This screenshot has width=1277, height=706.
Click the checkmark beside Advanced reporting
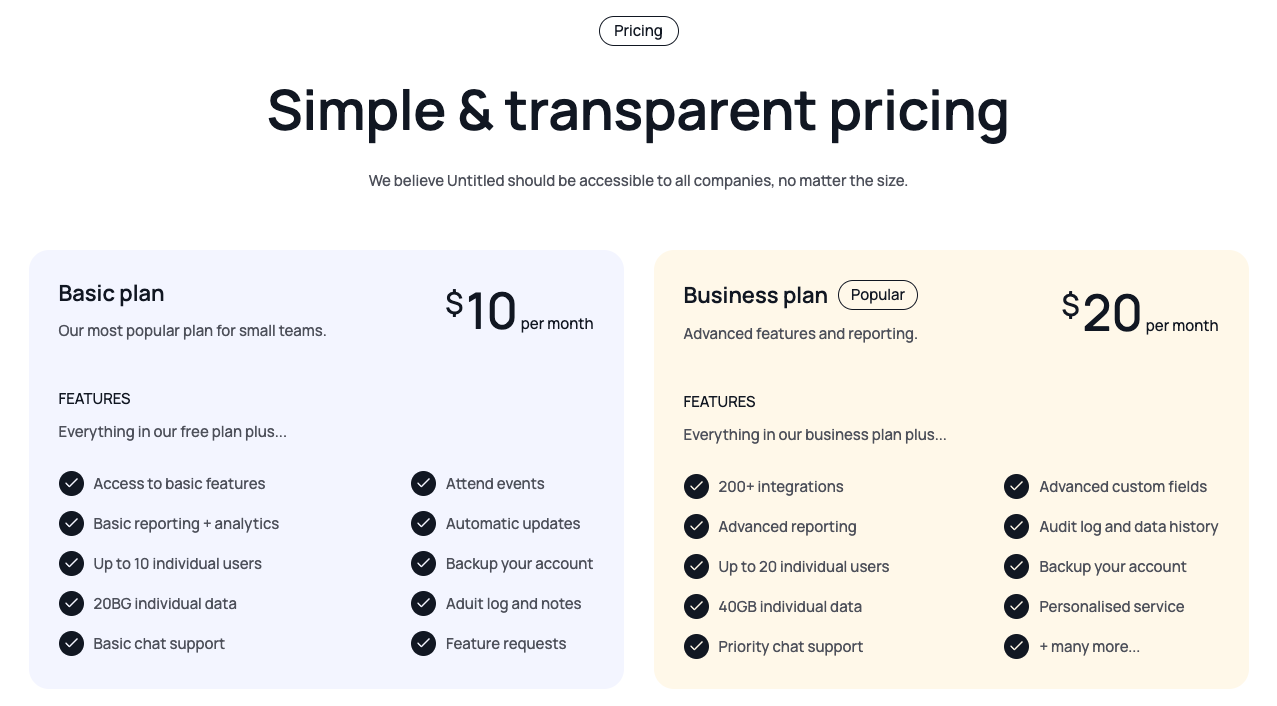696,526
